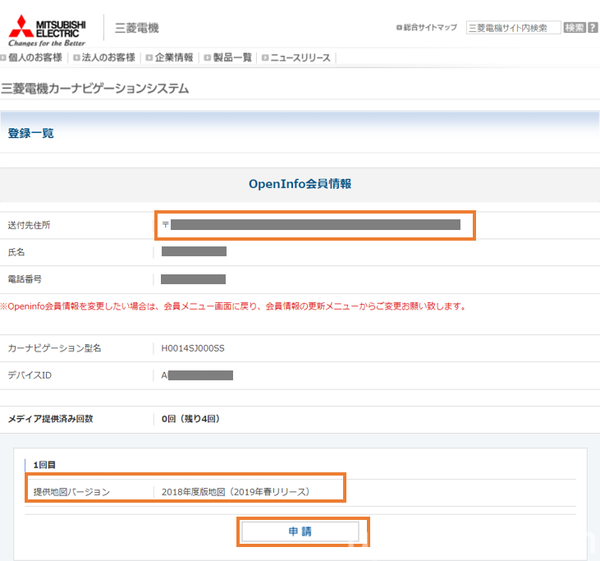Screen dimensions: 600x561
Task: Click the icon before 総合サイトマップ
Action: point(399,28)
